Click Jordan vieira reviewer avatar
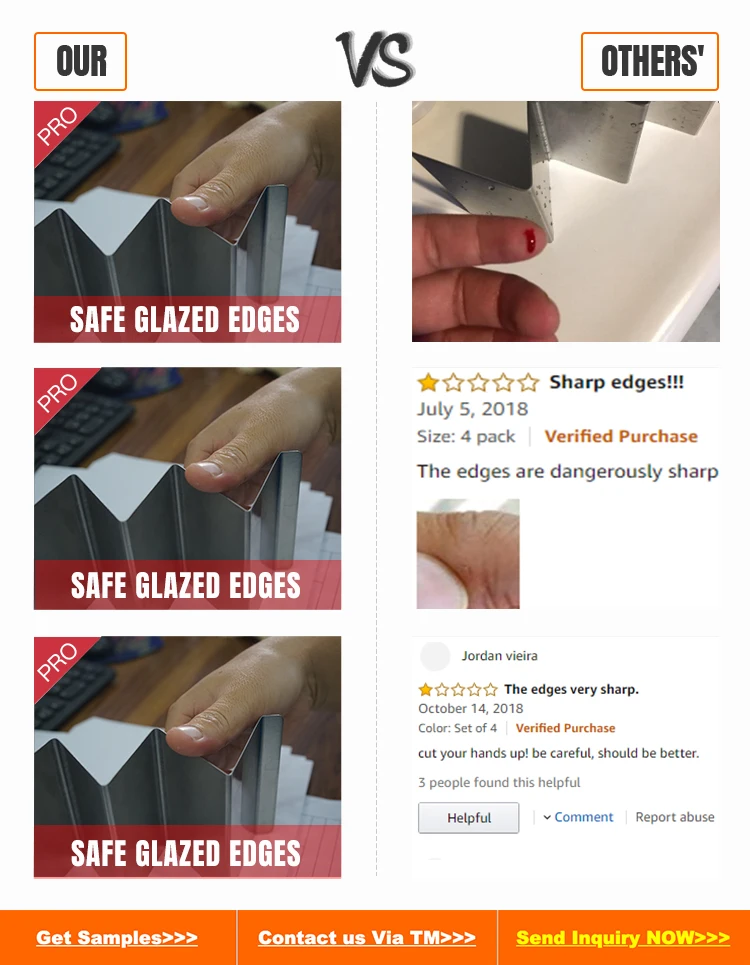This screenshot has width=750, height=965. pyautogui.click(x=435, y=656)
